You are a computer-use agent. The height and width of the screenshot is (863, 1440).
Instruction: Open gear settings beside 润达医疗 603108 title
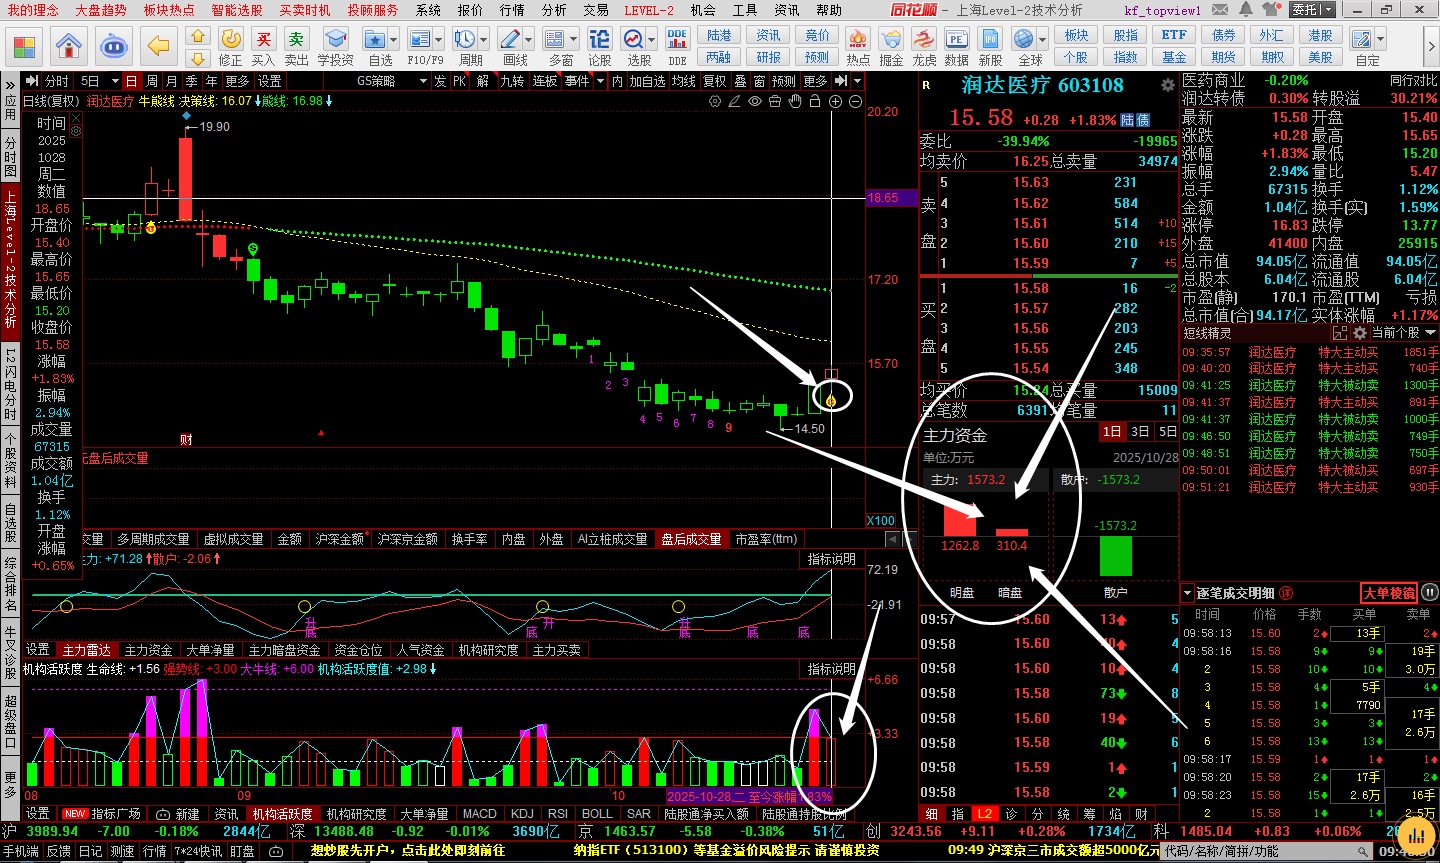click(x=1167, y=86)
